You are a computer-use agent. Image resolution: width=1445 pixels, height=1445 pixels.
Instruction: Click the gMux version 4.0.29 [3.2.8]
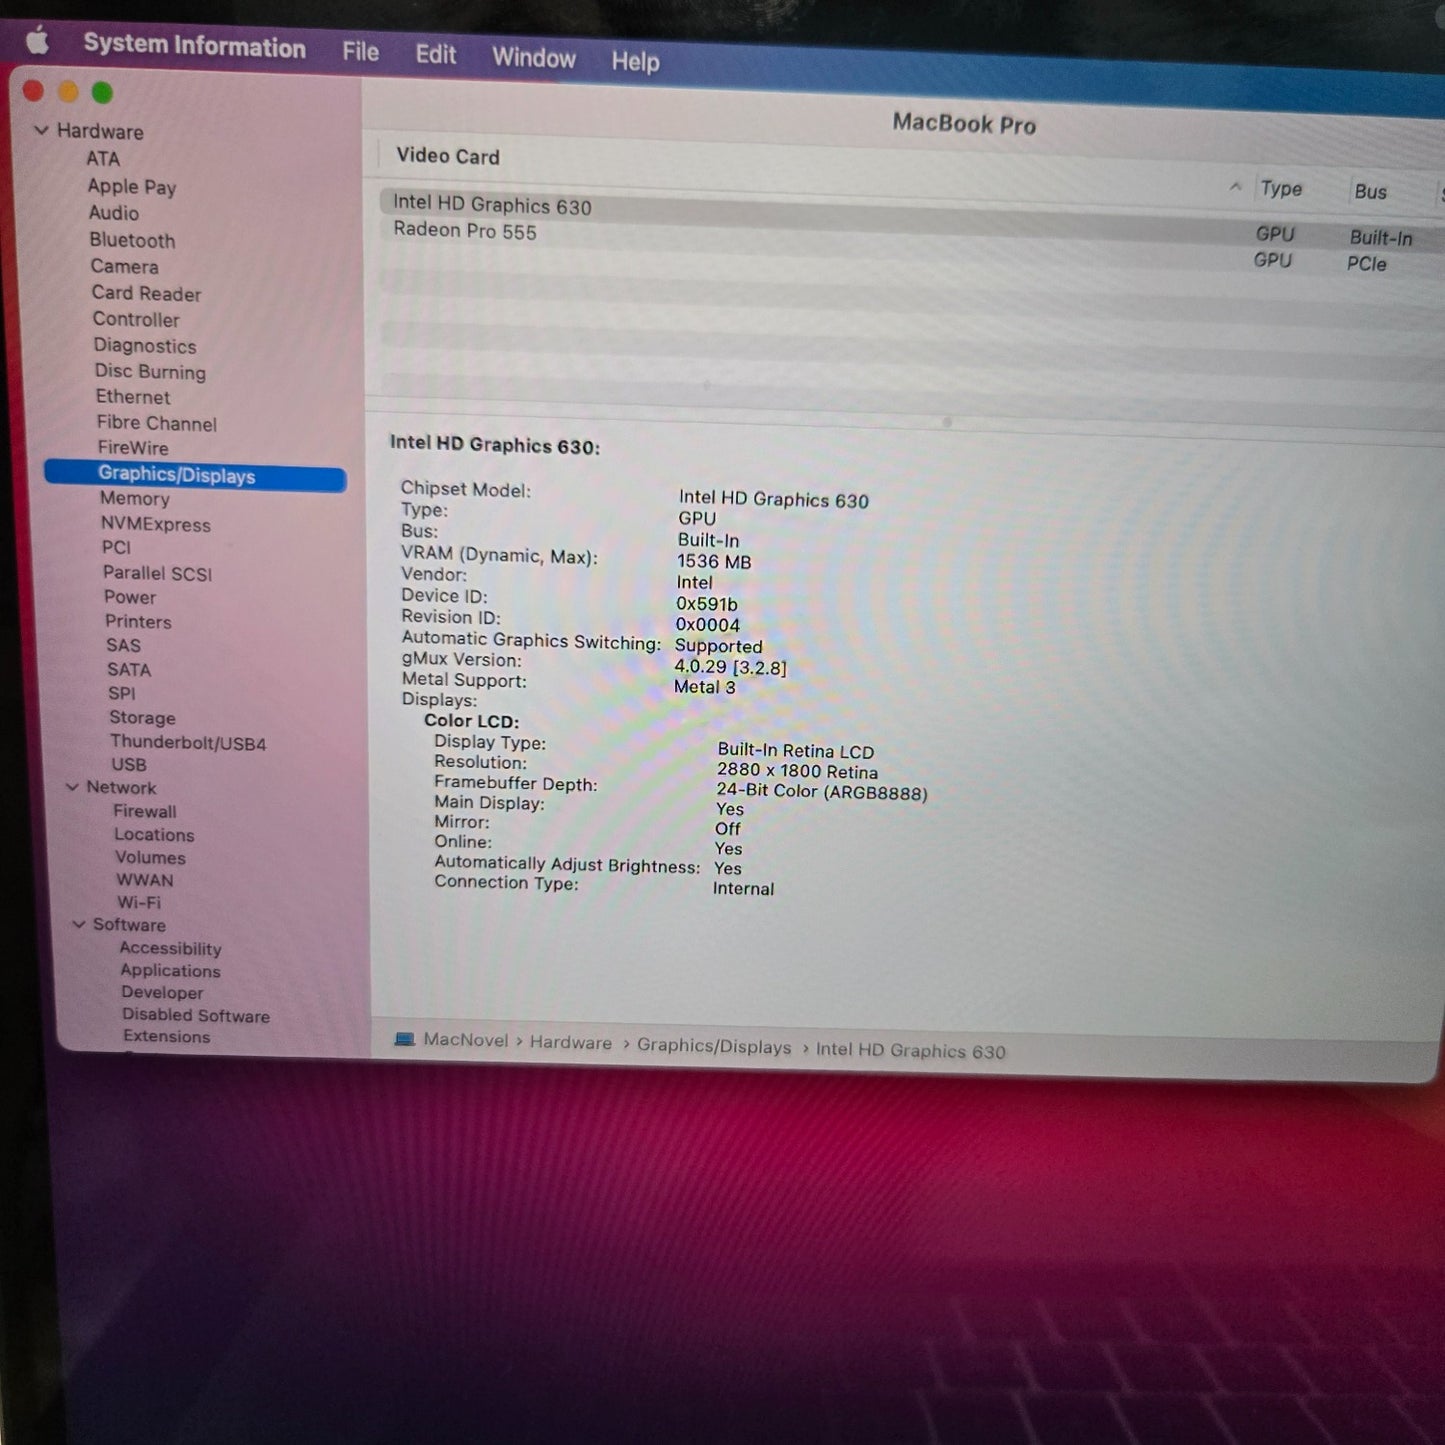[730, 667]
